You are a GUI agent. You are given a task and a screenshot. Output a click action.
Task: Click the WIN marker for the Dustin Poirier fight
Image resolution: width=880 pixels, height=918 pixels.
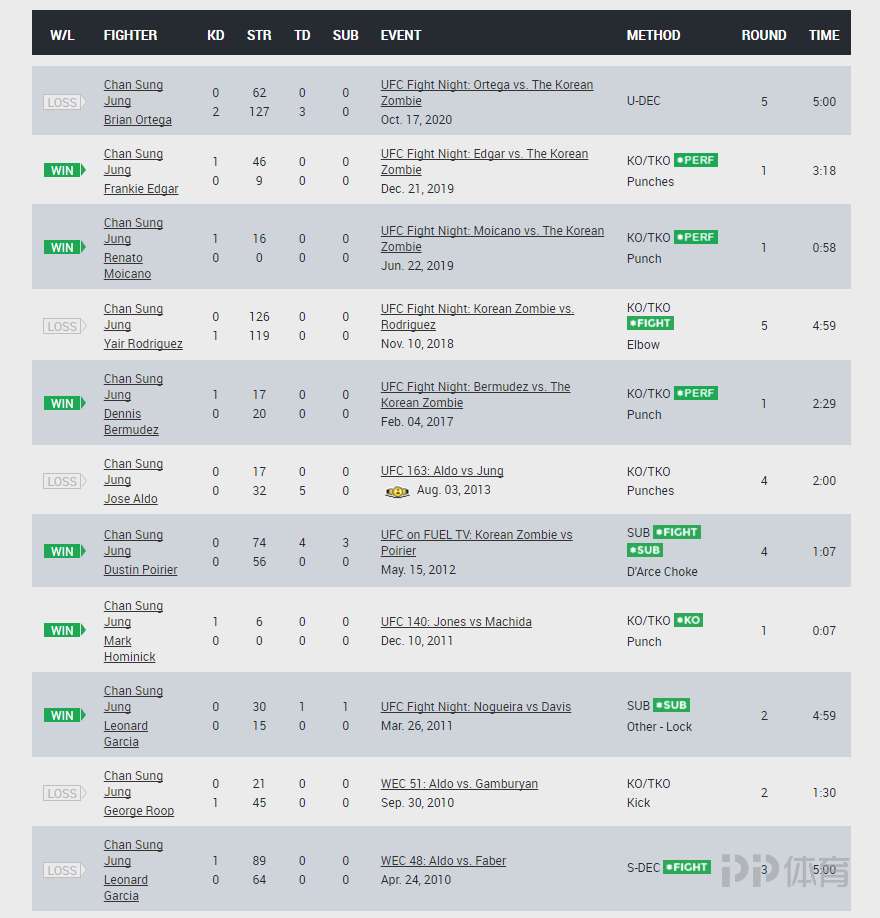(x=64, y=551)
